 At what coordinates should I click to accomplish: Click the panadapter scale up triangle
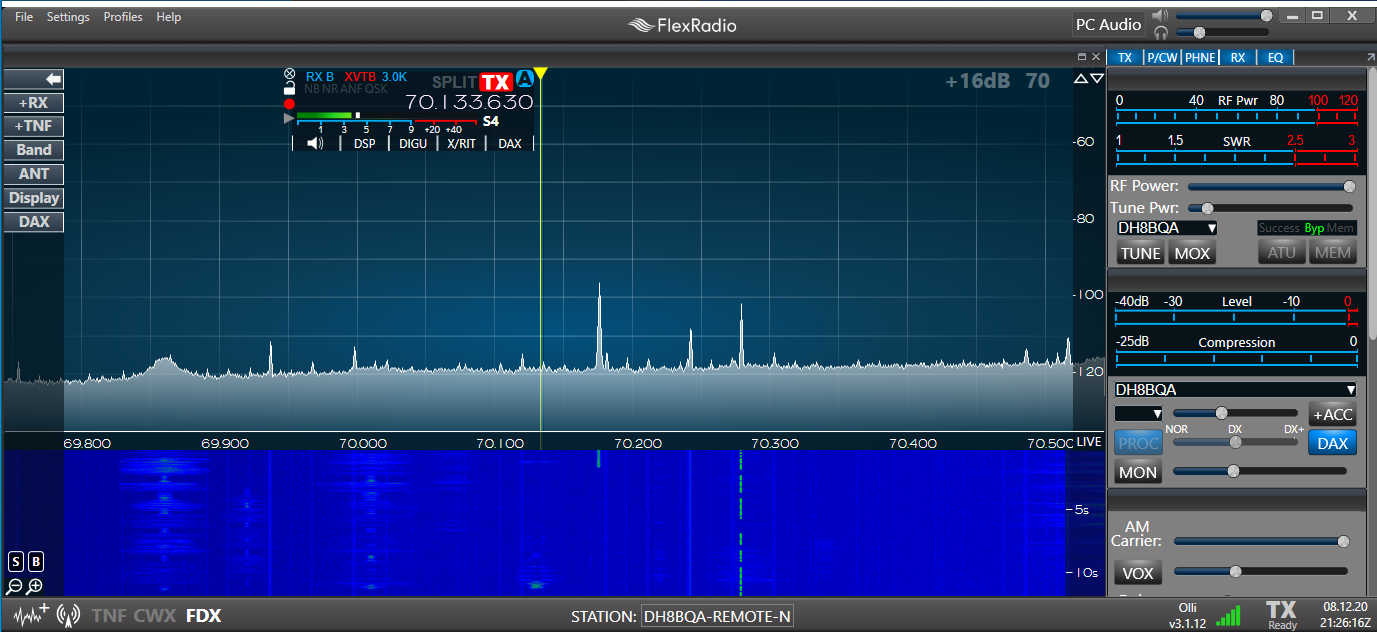click(1080, 79)
